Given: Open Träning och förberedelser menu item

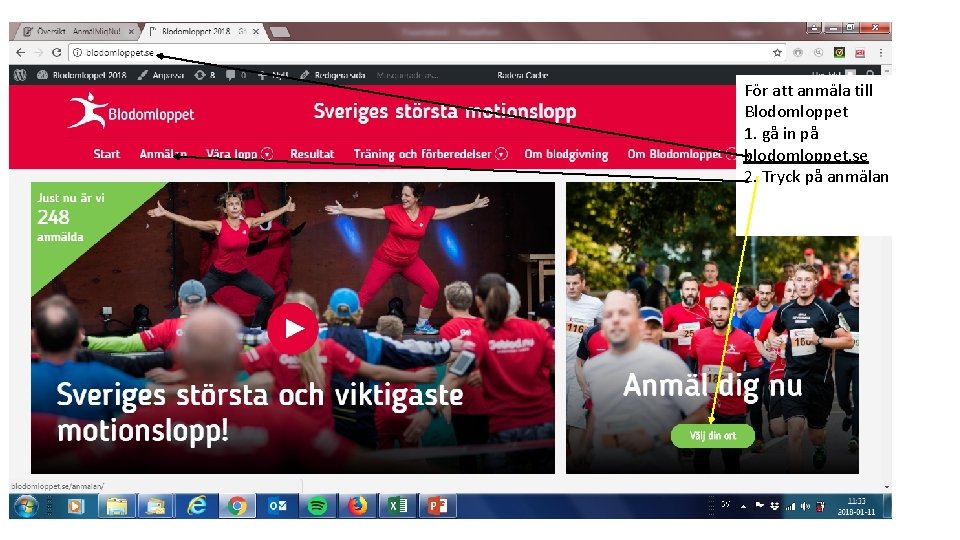Looking at the screenshot, I should click(422, 154).
